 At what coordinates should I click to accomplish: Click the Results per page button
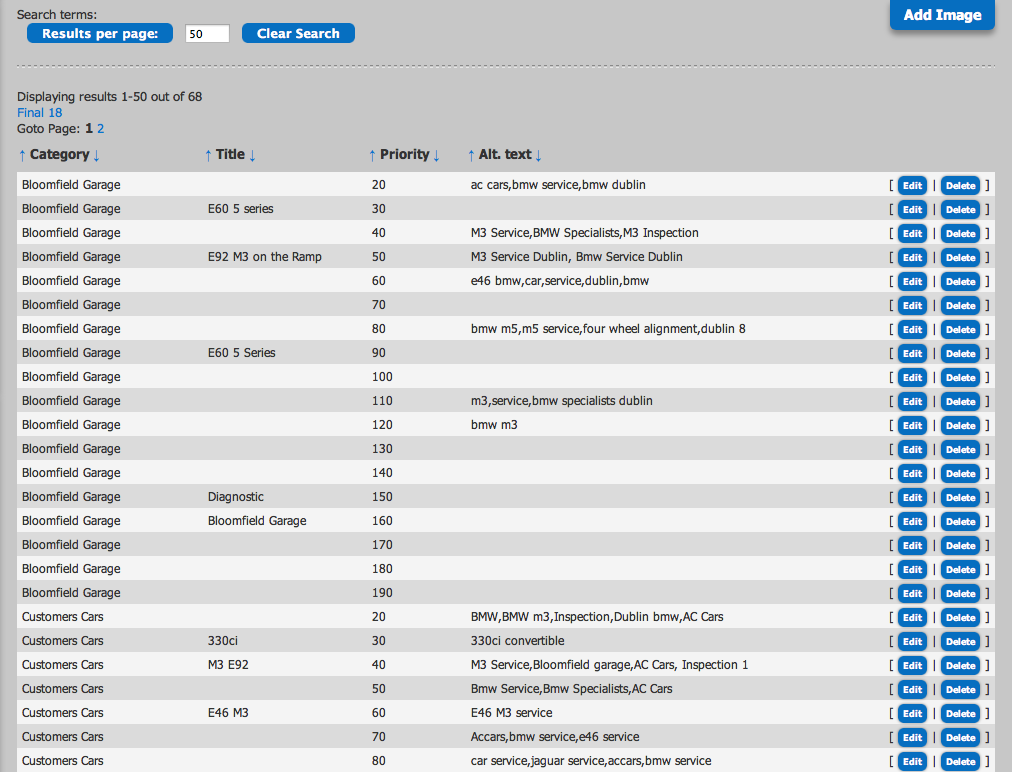[100, 34]
